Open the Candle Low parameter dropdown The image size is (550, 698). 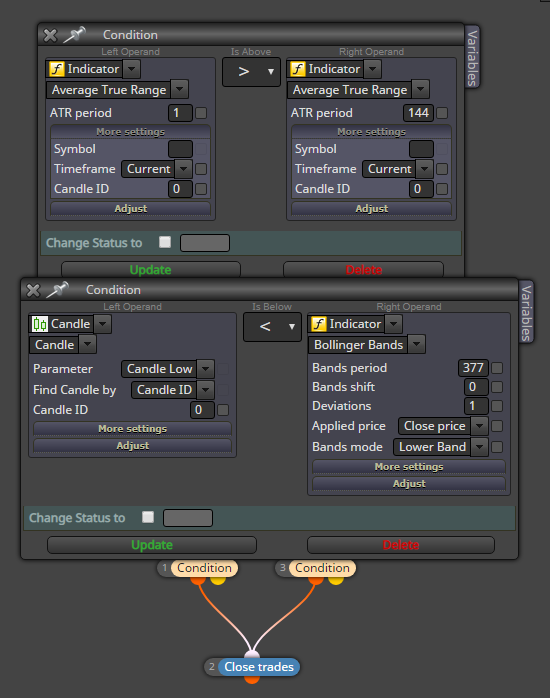click(205, 369)
